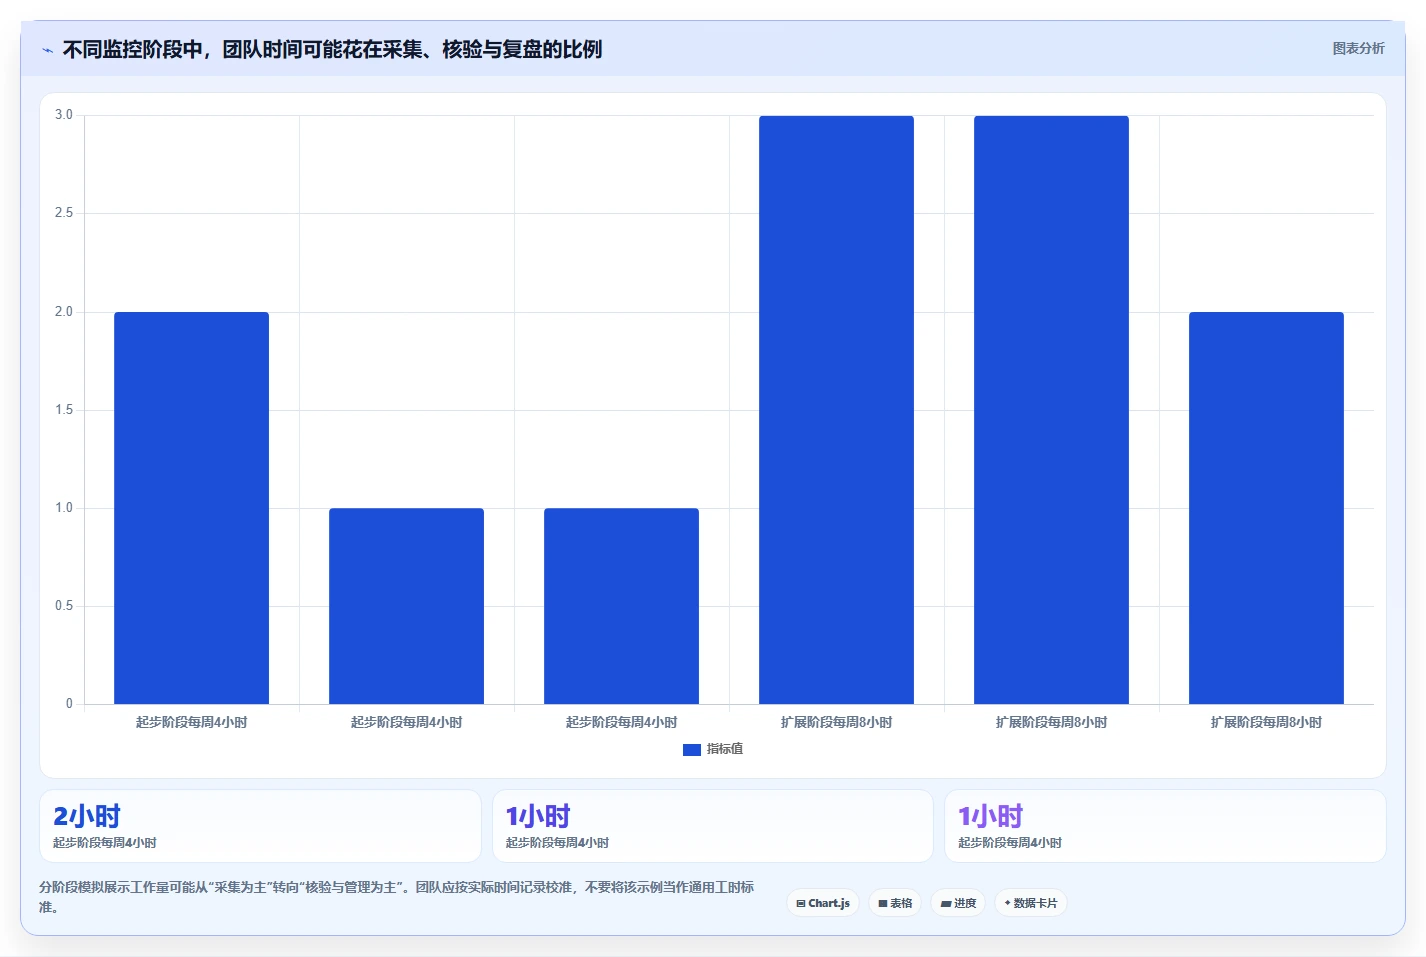Screen dimensions: 1426x957
Task: Select the 起步阶段 bar reaching 2.0
Action: pos(191,508)
